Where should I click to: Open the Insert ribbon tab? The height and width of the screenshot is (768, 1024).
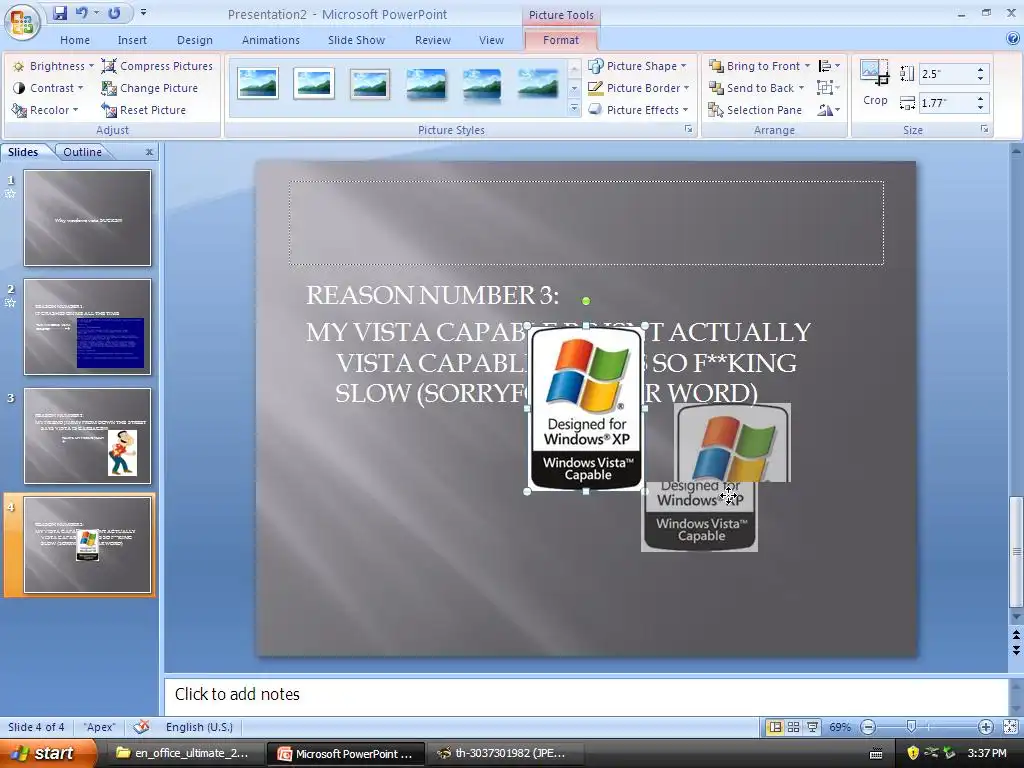click(x=132, y=40)
